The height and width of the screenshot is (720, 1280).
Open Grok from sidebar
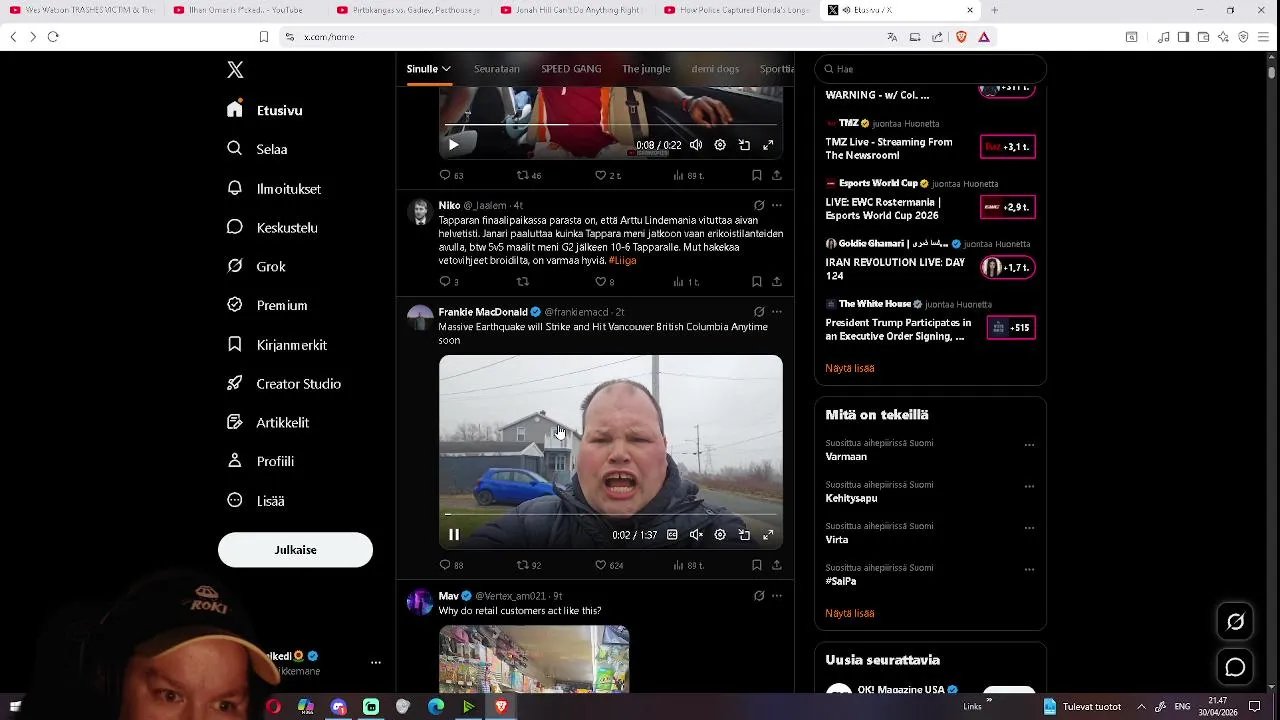pyautogui.click(x=257, y=266)
